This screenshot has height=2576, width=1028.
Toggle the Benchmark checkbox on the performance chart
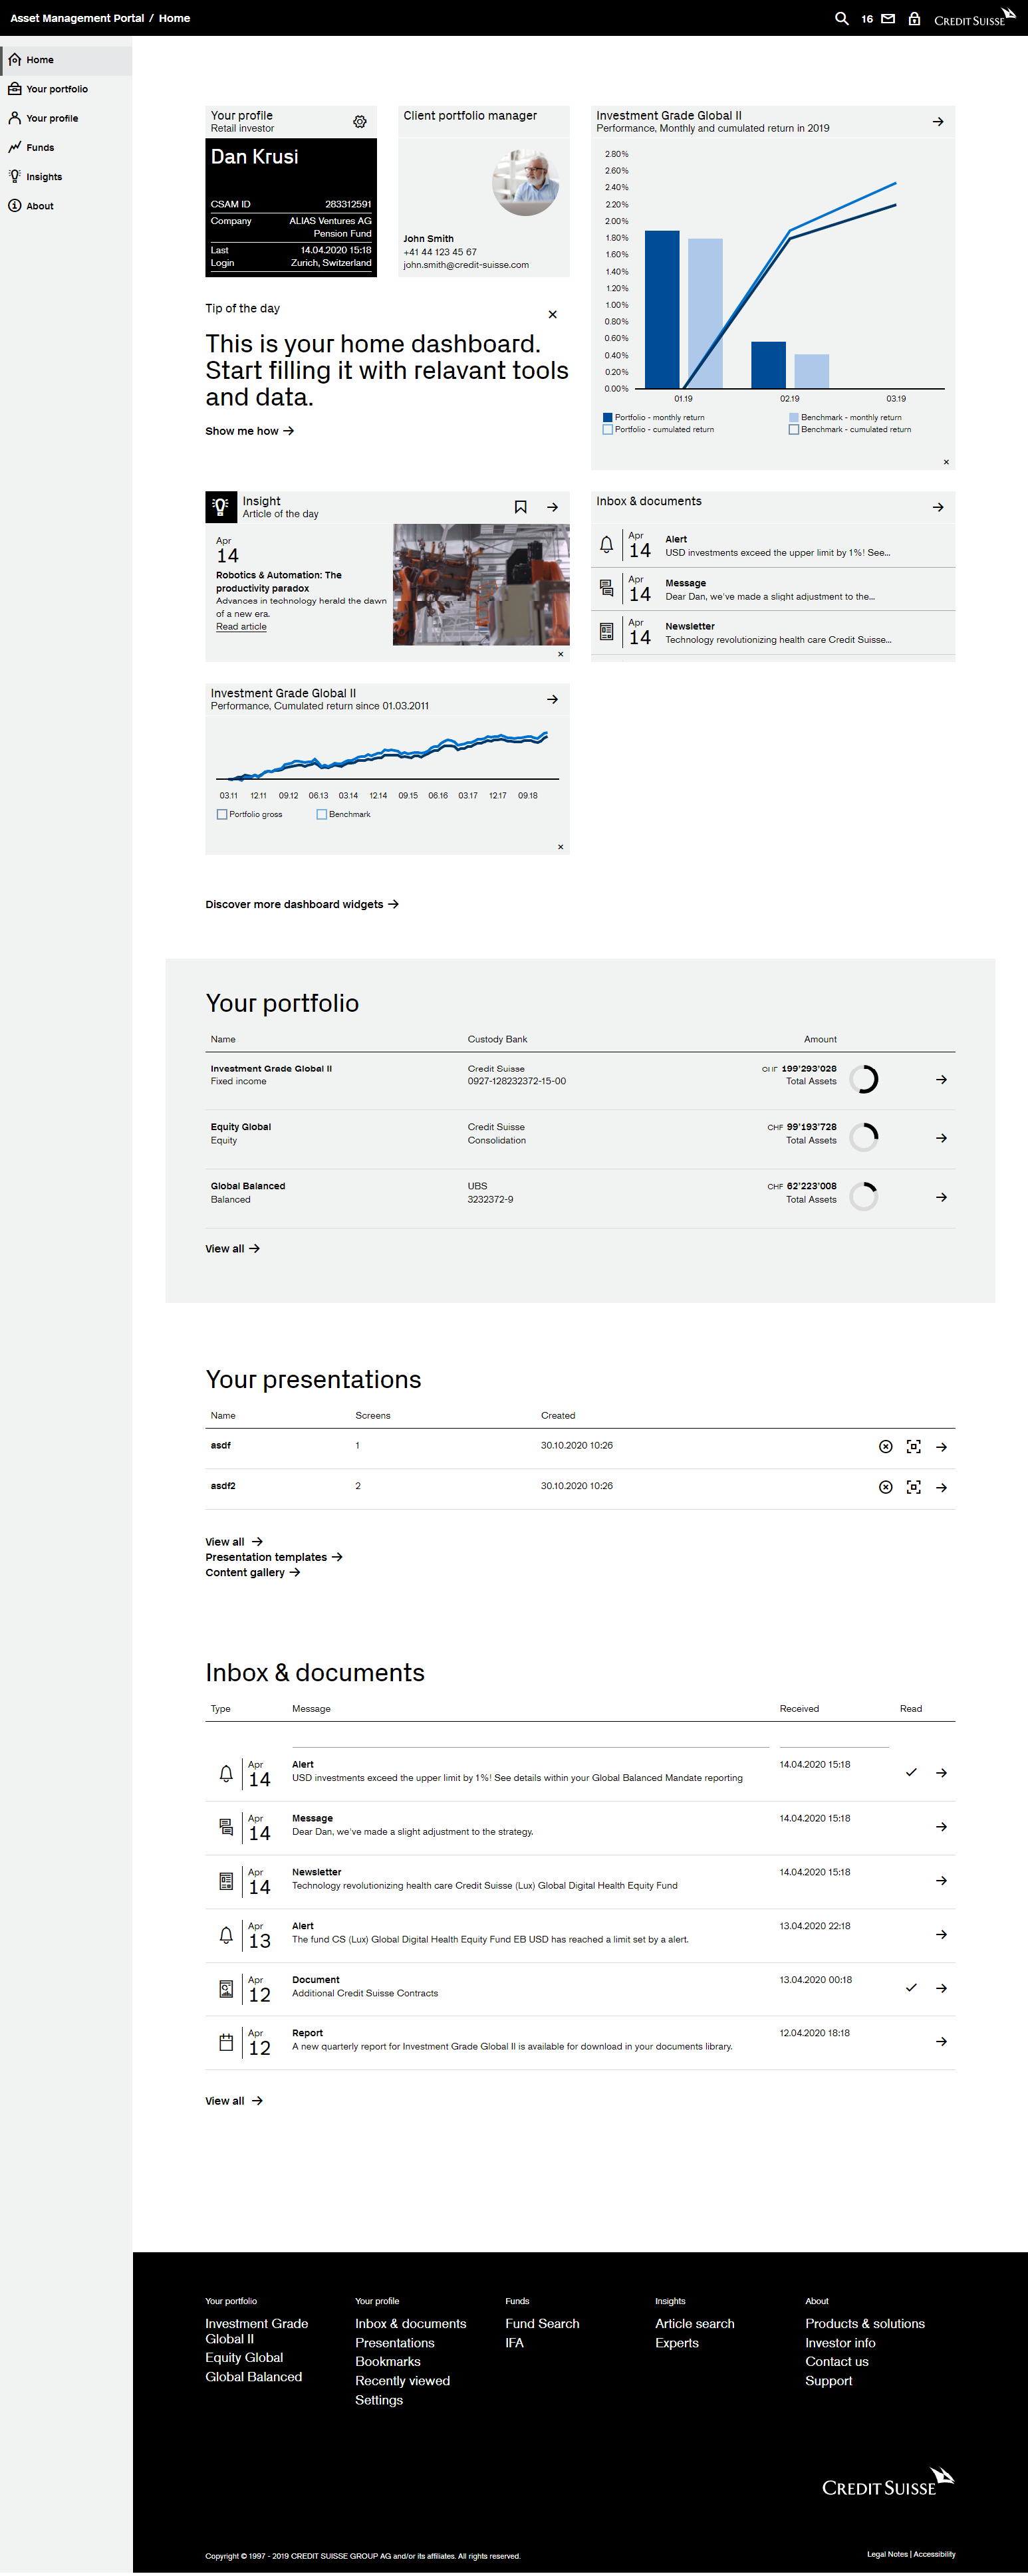[x=321, y=814]
